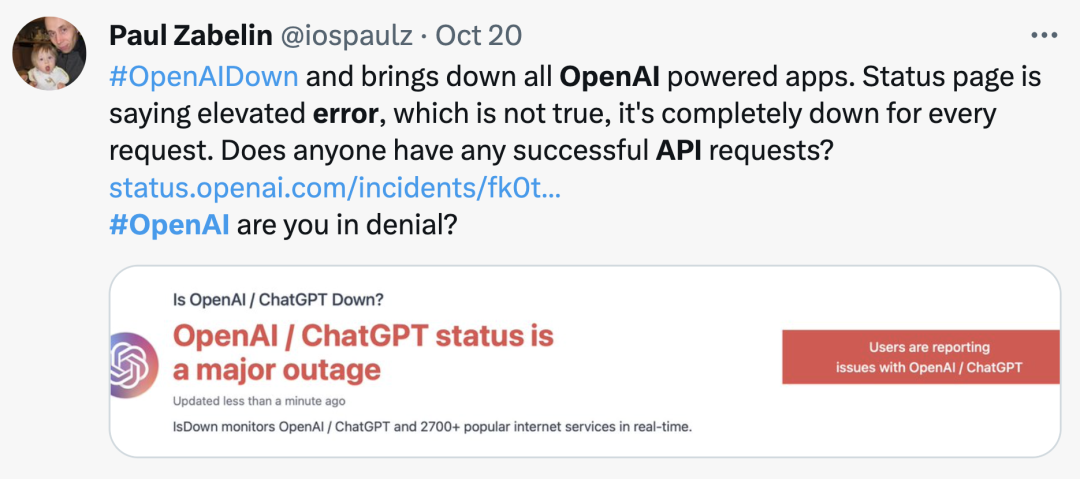Click the Paul Zabelin display name
The height and width of the screenshot is (479, 1080).
point(191,35)
